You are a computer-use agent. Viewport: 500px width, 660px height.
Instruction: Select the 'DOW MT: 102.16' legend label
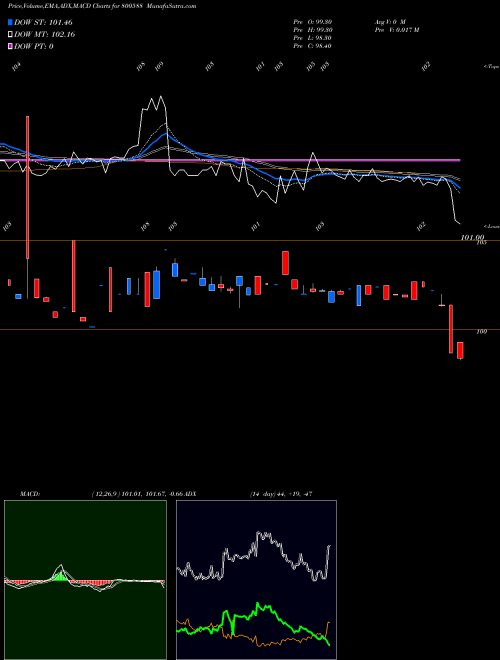(45, 35)
